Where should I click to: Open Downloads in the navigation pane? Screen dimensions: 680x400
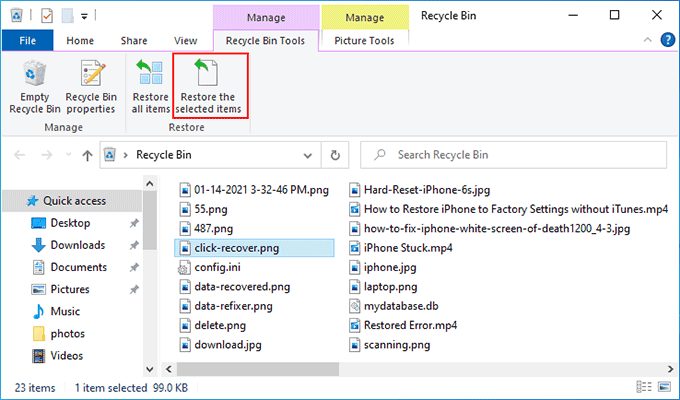point(77,245)
